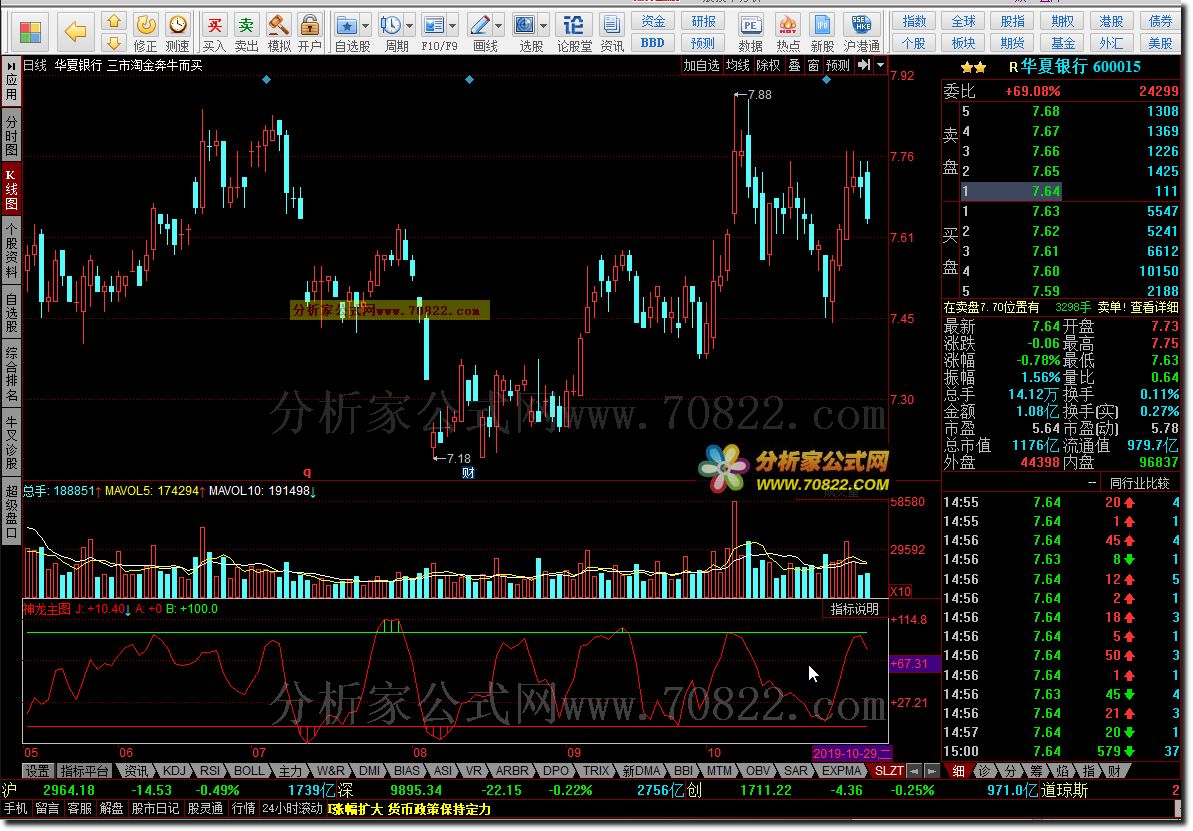Open the 指标平台 tab
The image size is (1193, 831).
point(84,770)
